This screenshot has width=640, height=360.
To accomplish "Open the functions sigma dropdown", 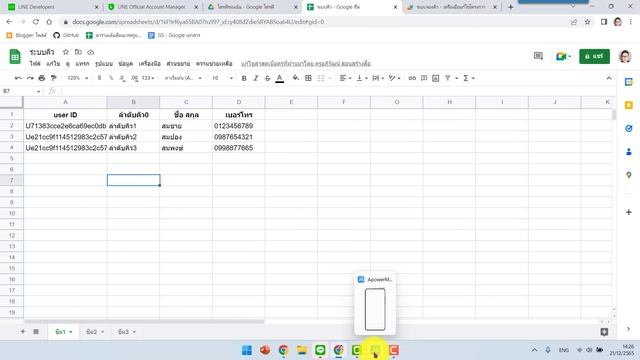I will click(x=469, y=78).
